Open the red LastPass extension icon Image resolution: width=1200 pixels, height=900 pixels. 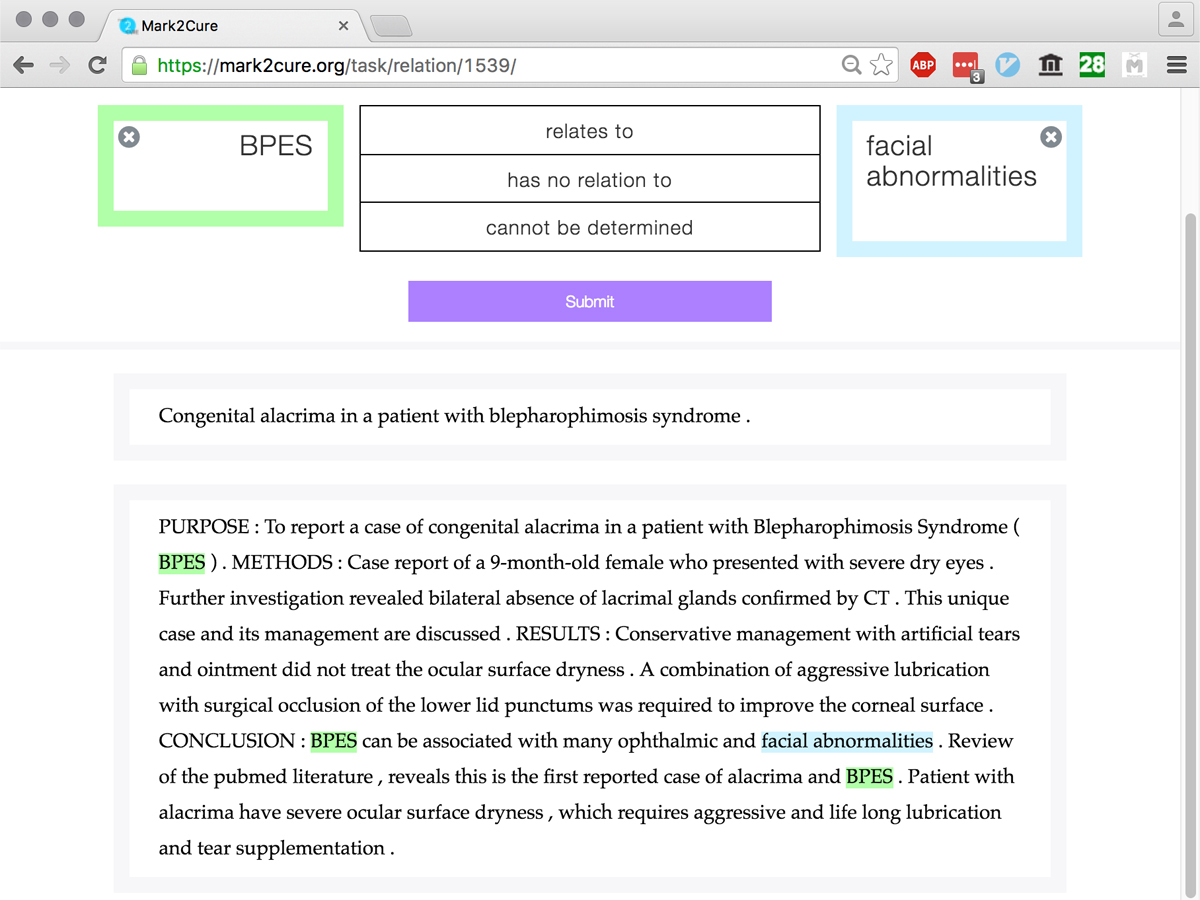coord(965,66)
